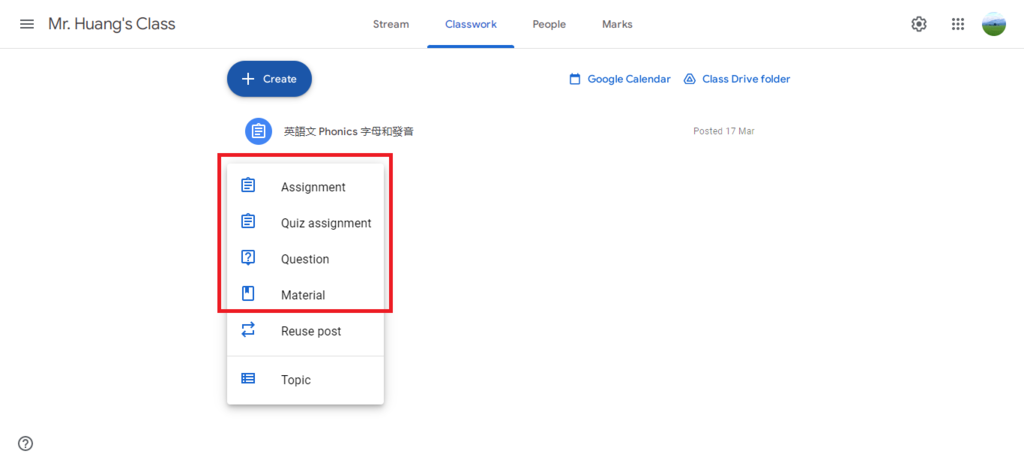Switch to the Stream tab
The image size is (1024, 469).
[391, 24]
